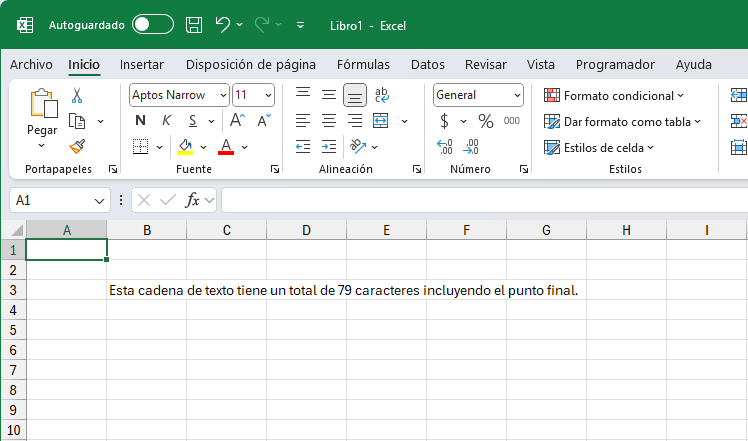Open the Portapapeles dialog launcher

(113, 169)
